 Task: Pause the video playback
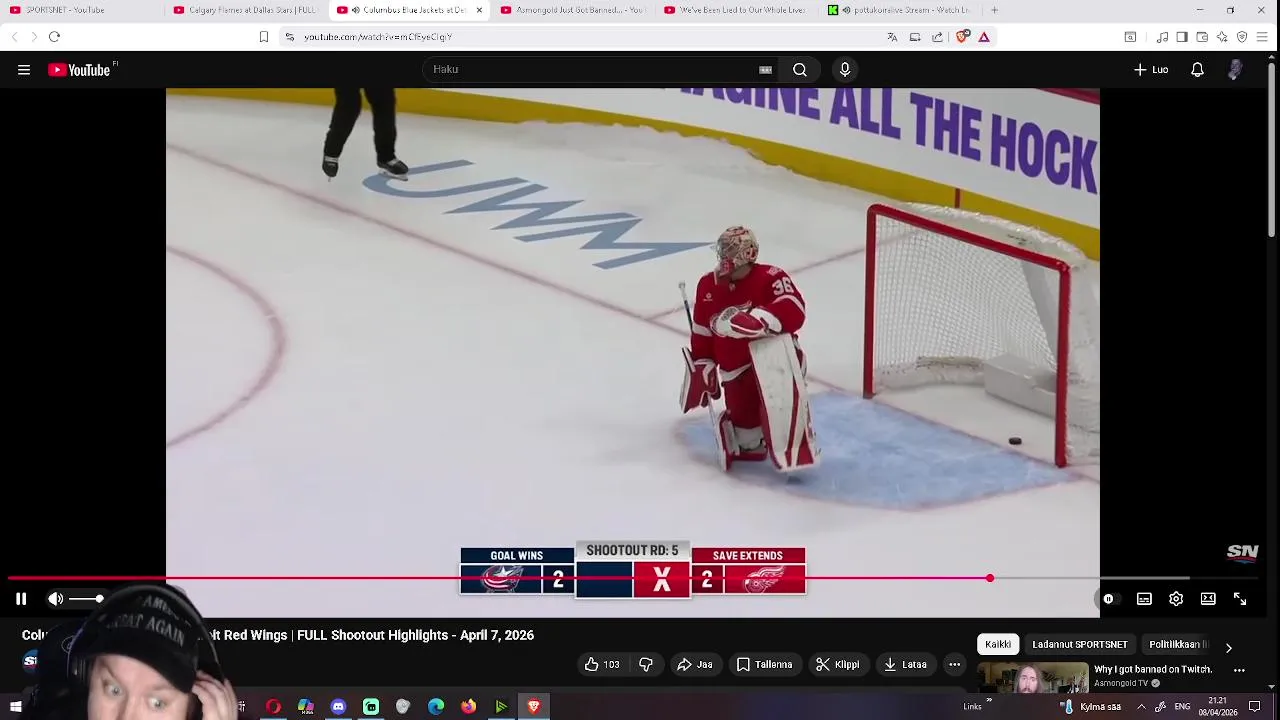click(x=21, y=599)
